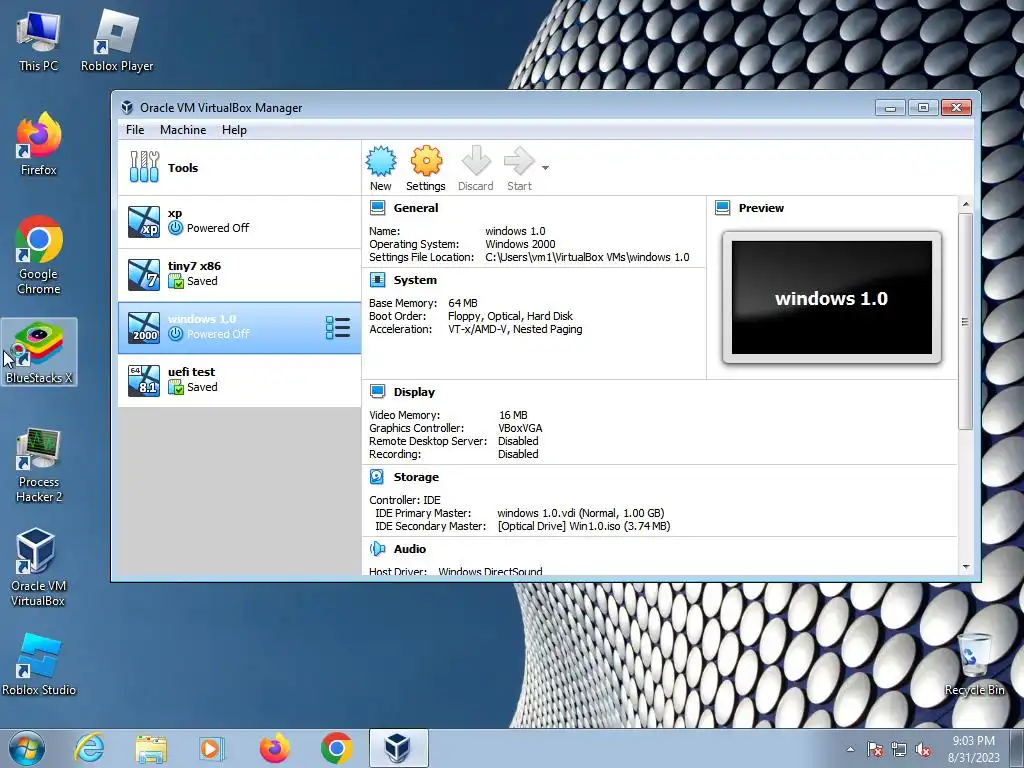Open the Windows Start orb

(x=27, y=748)
